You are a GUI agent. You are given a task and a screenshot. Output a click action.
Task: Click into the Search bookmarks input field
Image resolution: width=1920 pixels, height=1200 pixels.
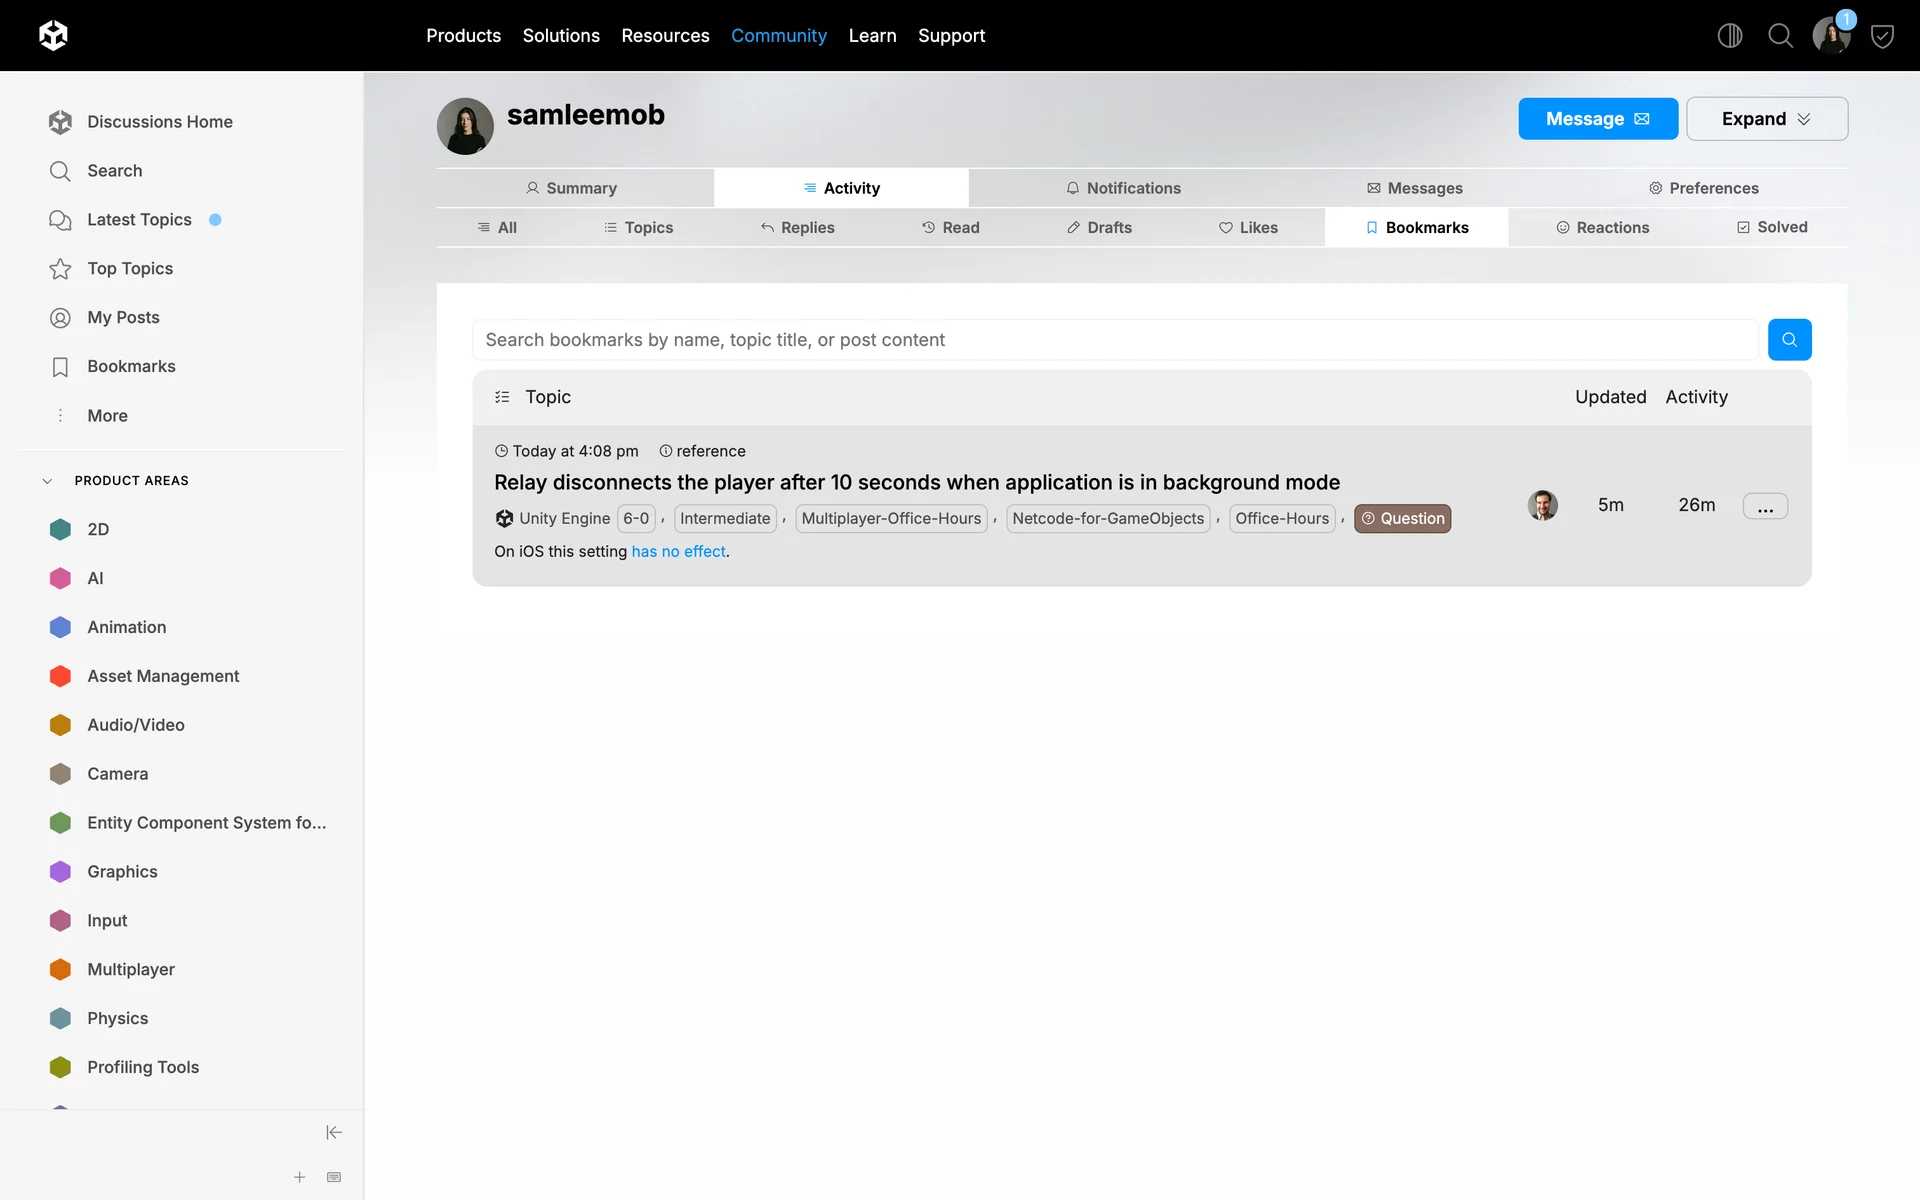[x=1114, y=340]
